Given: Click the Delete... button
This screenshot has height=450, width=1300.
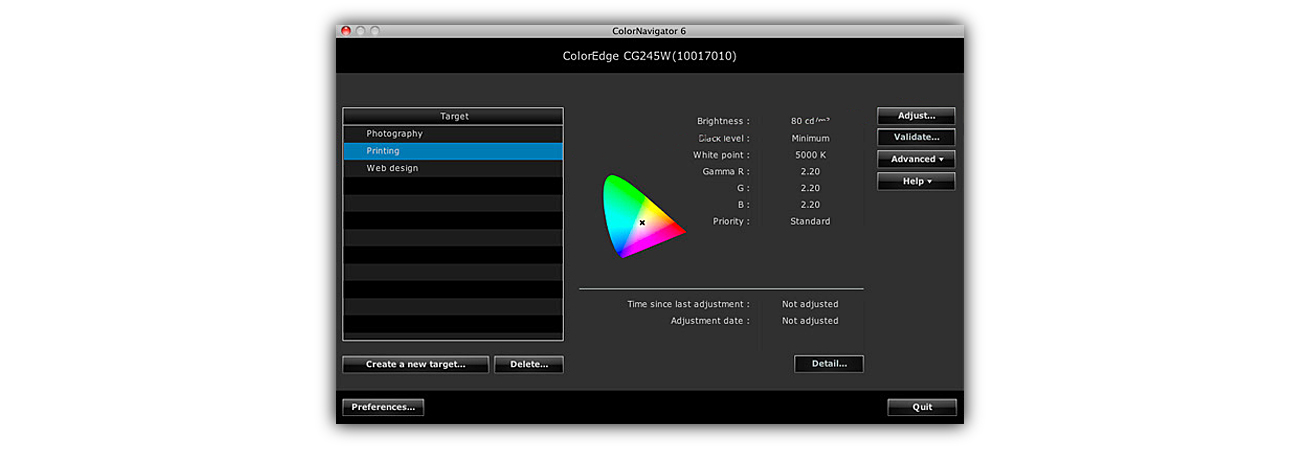Looking at the screenshot, I should click(529, 365).
